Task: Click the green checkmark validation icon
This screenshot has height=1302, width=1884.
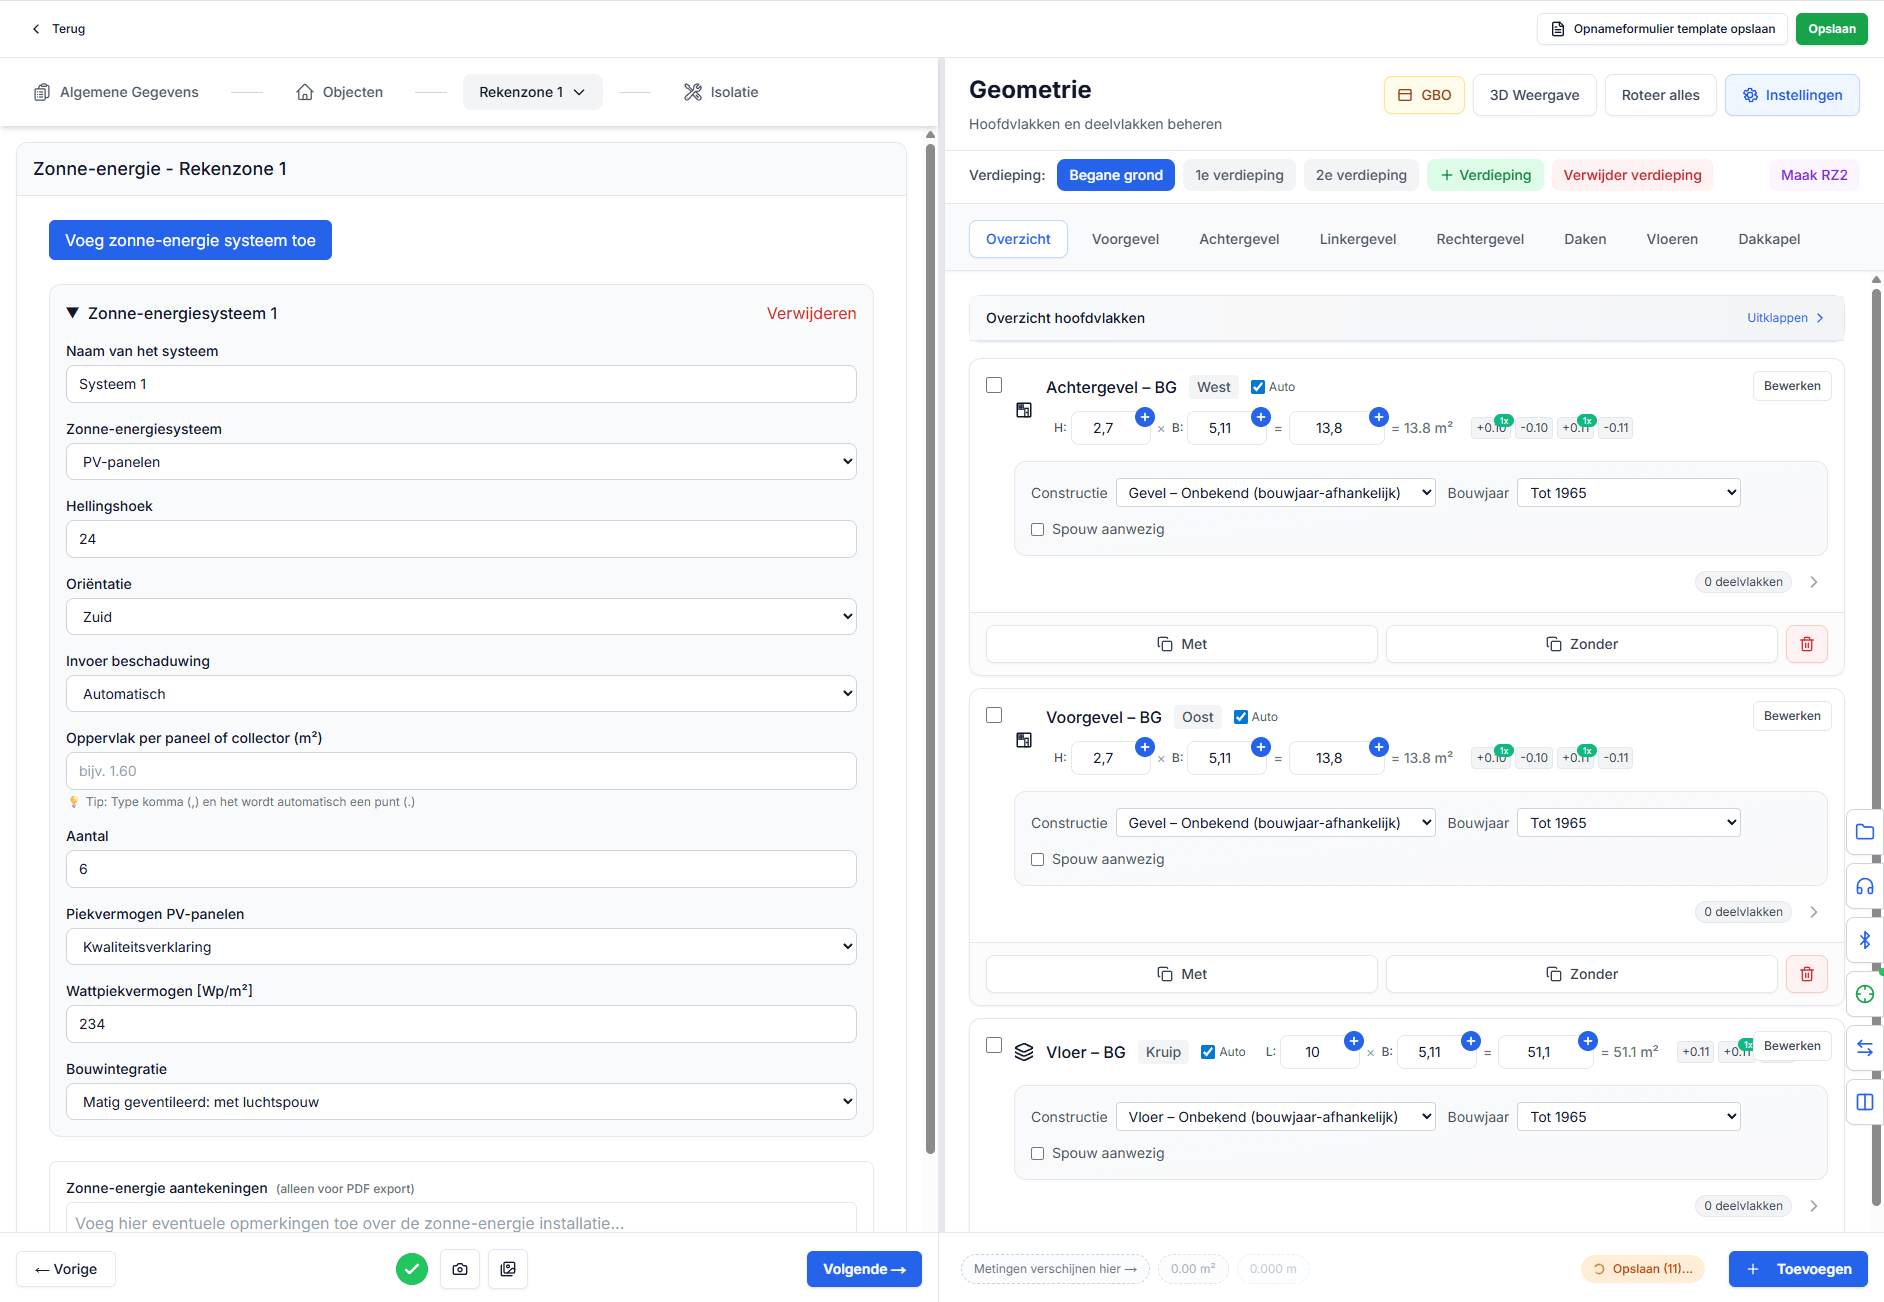Action: click(411, 1269)
